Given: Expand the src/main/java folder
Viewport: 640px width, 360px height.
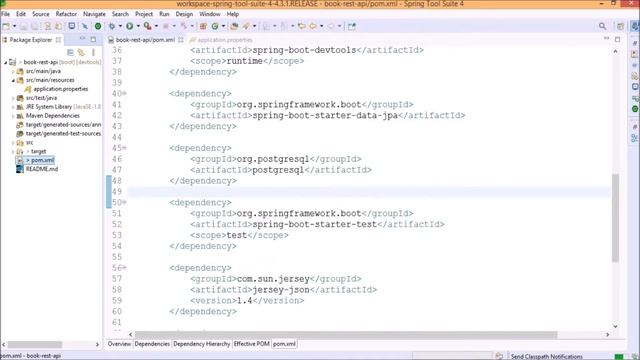Looking at the screenshot, I should pyautogui.click(x=13, y=71).
